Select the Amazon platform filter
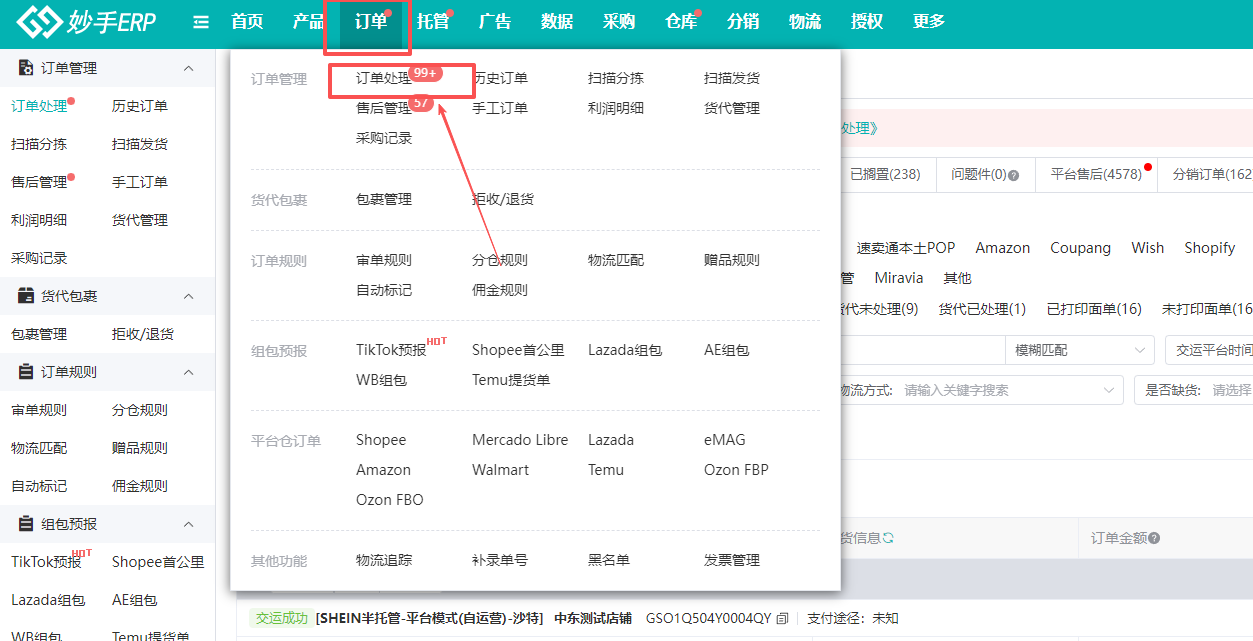The image size is (1253, 641). pos(1002,247)
